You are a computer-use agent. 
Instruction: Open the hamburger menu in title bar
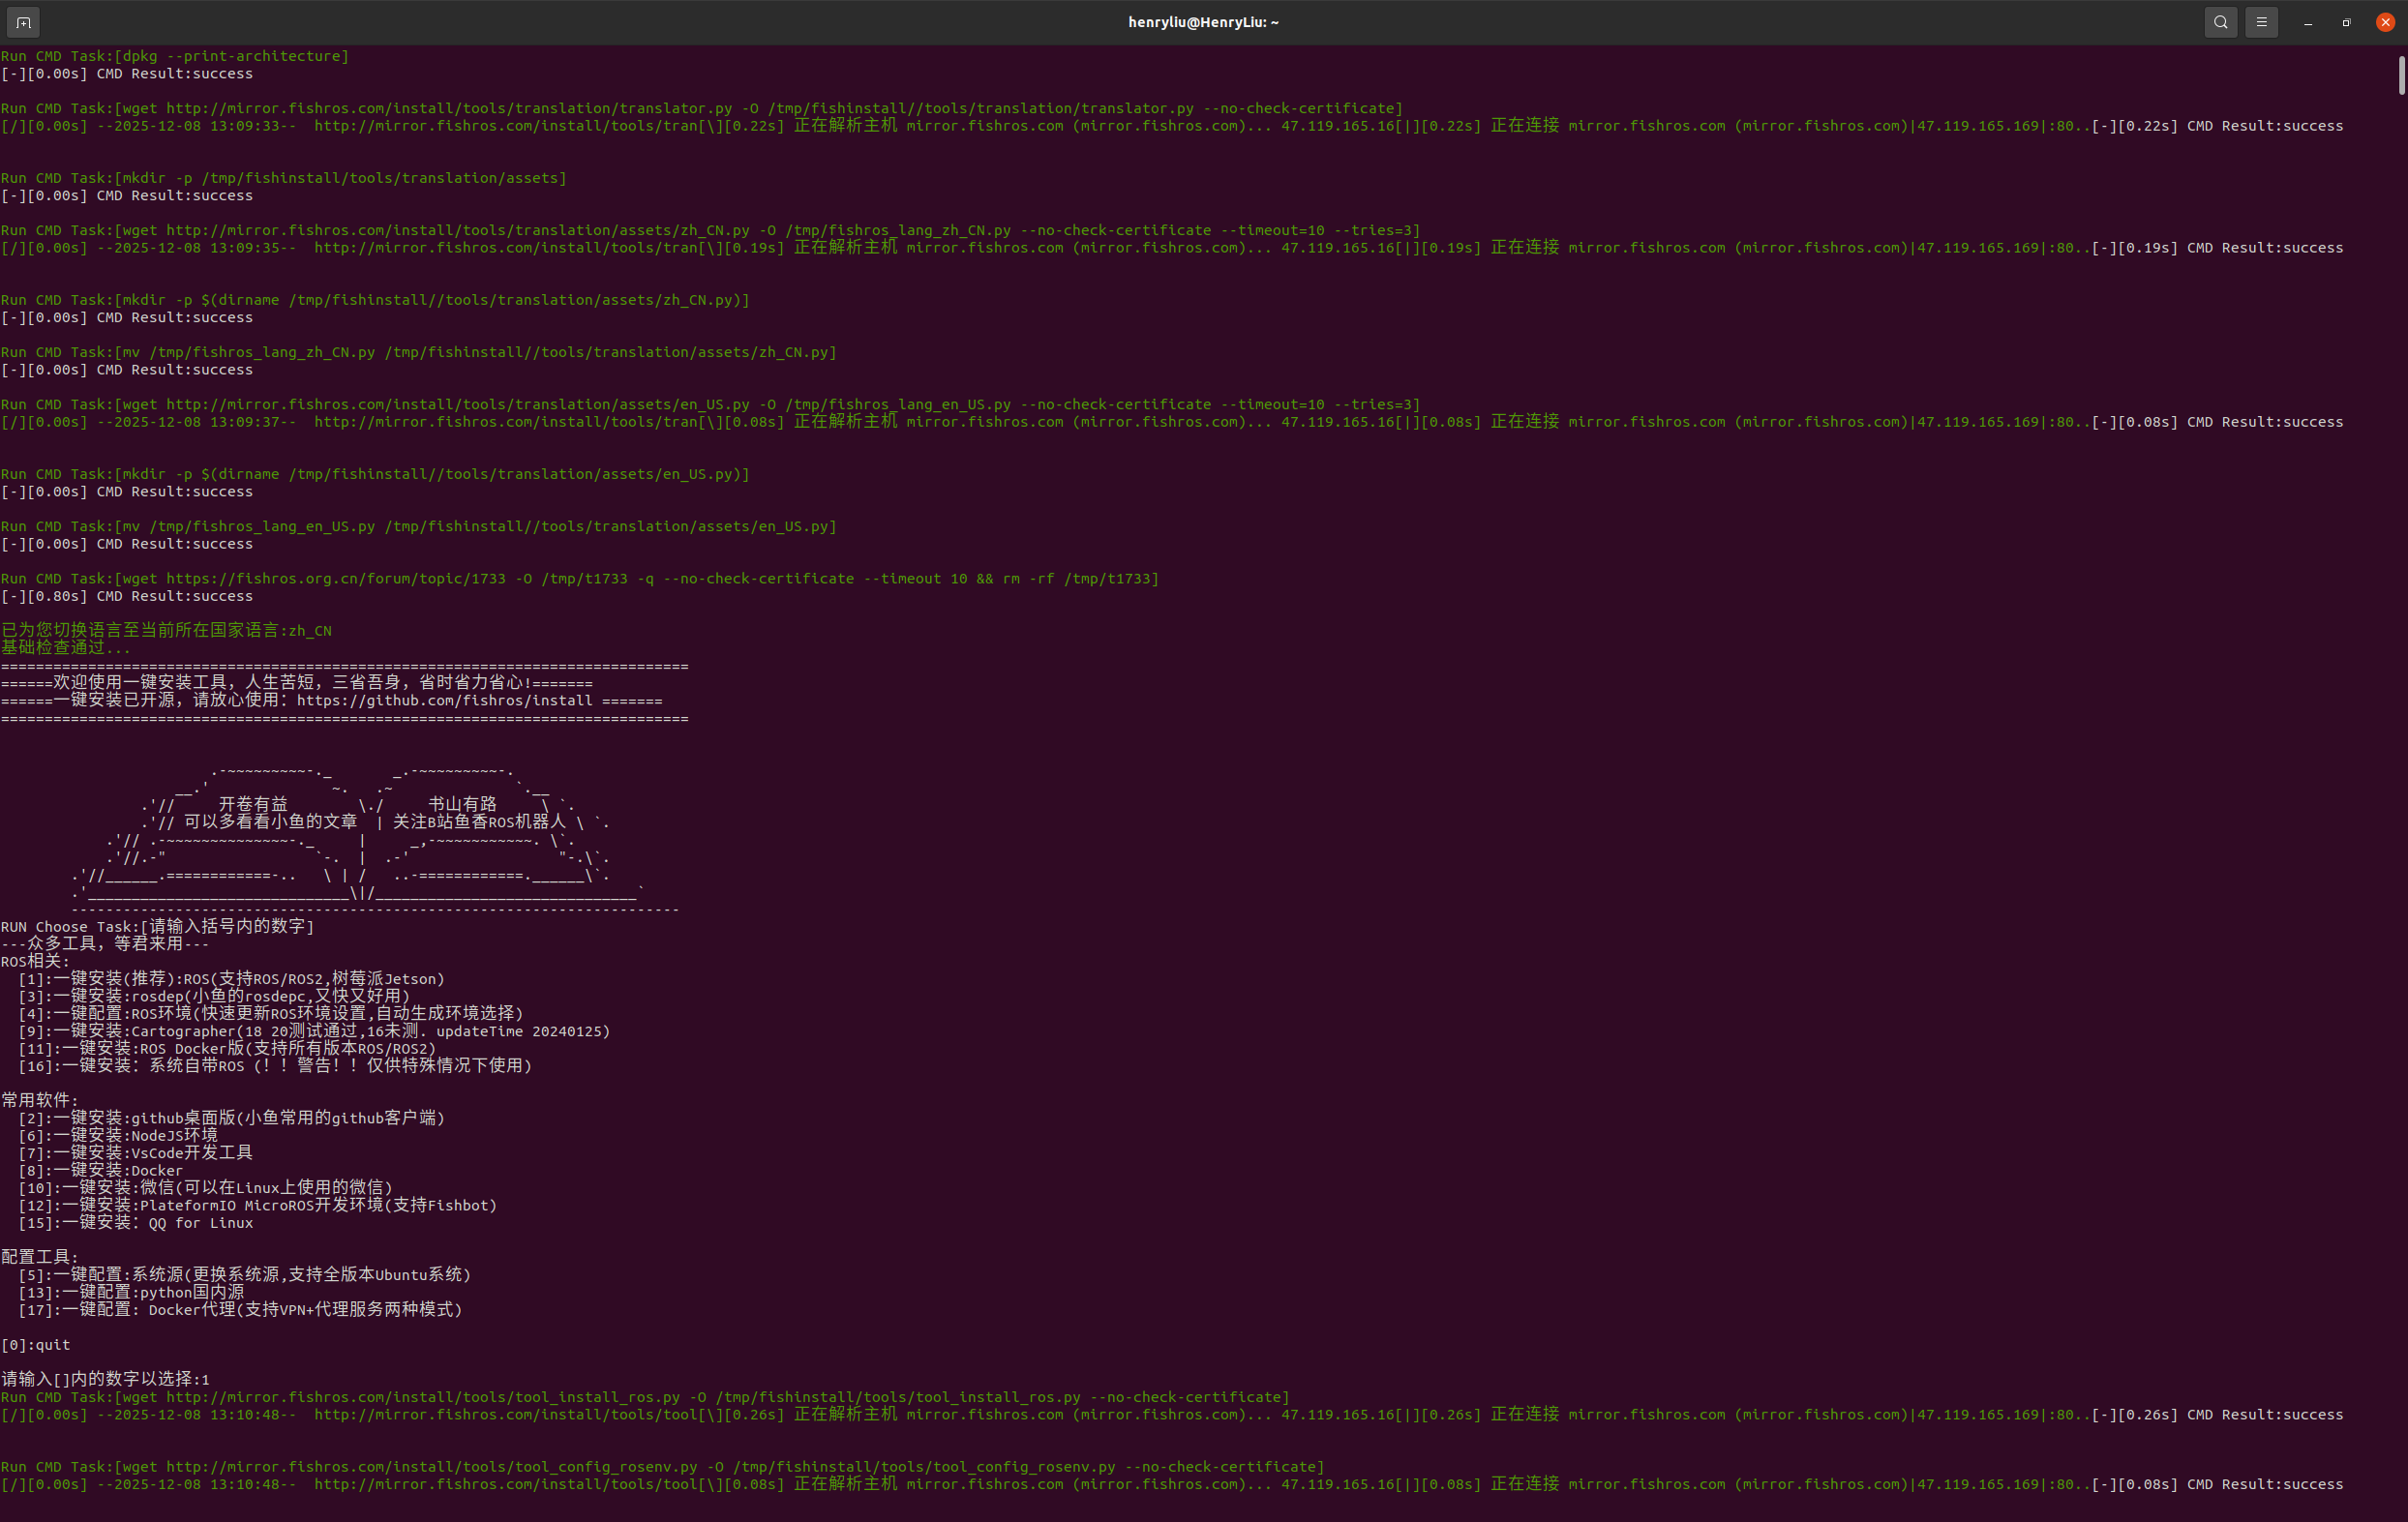click(2261, 22)
